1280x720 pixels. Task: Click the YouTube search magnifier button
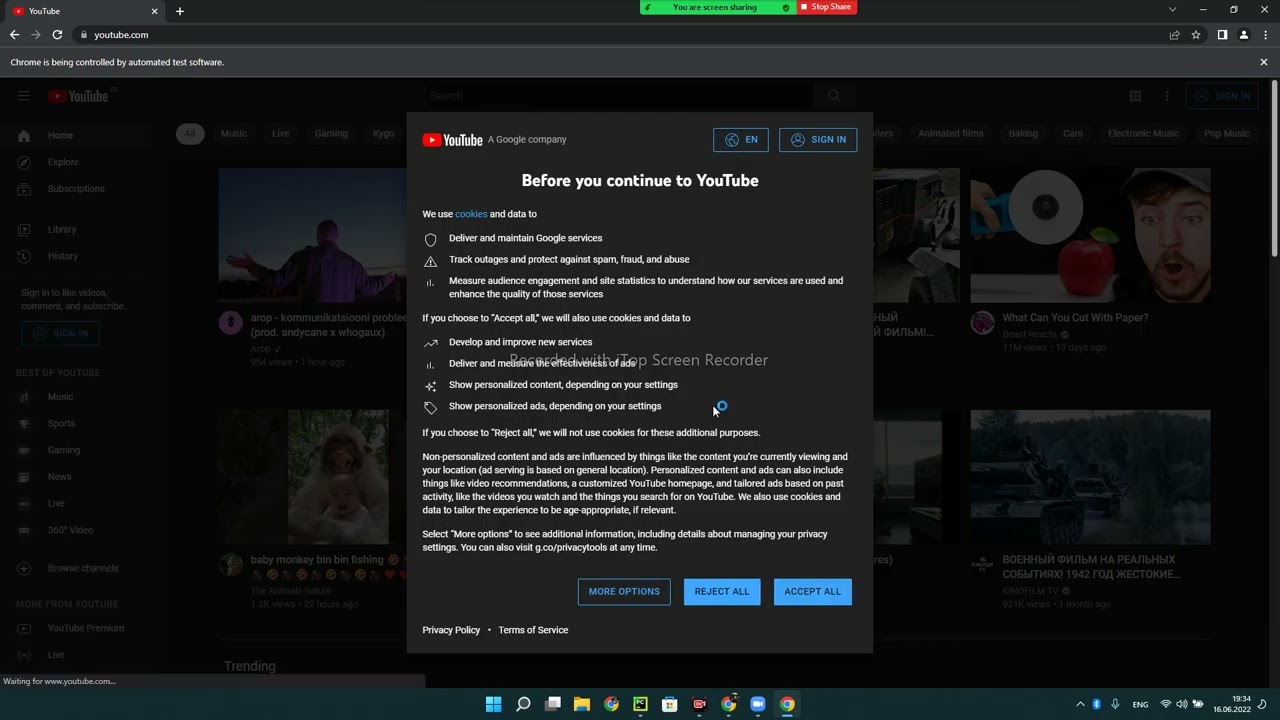coord(834,96)
